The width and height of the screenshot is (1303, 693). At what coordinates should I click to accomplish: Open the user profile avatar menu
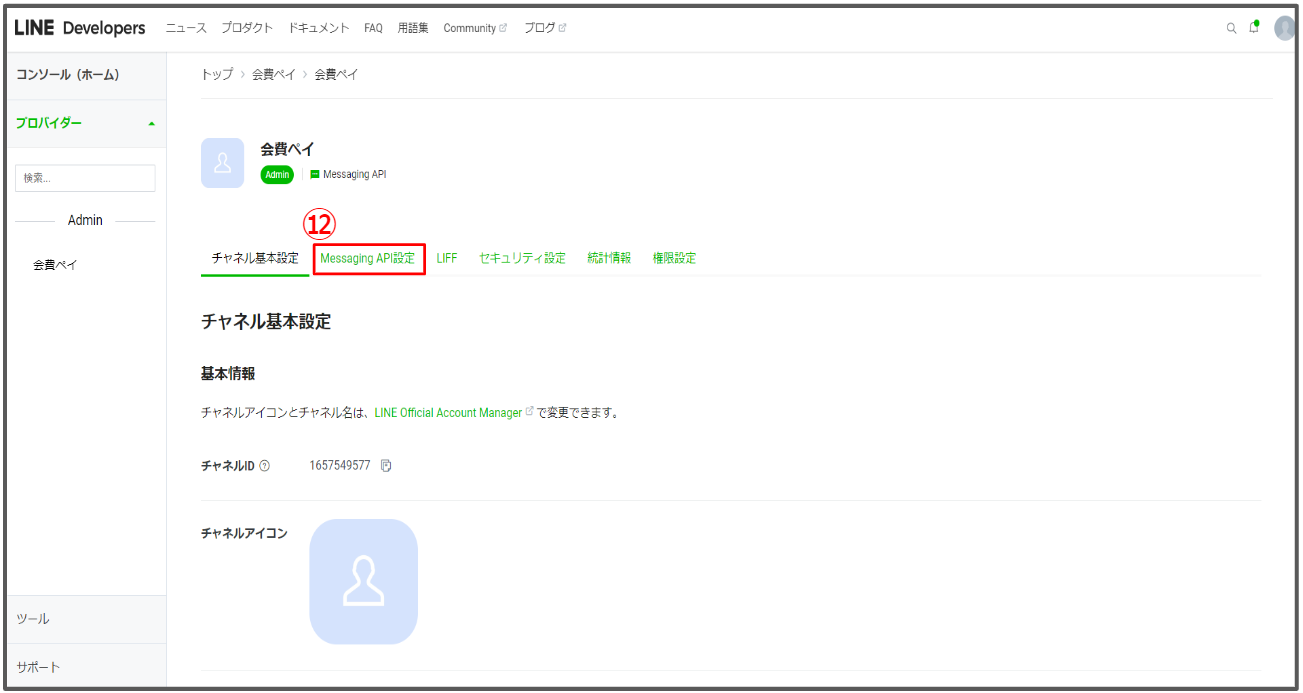pos(1285,28)
